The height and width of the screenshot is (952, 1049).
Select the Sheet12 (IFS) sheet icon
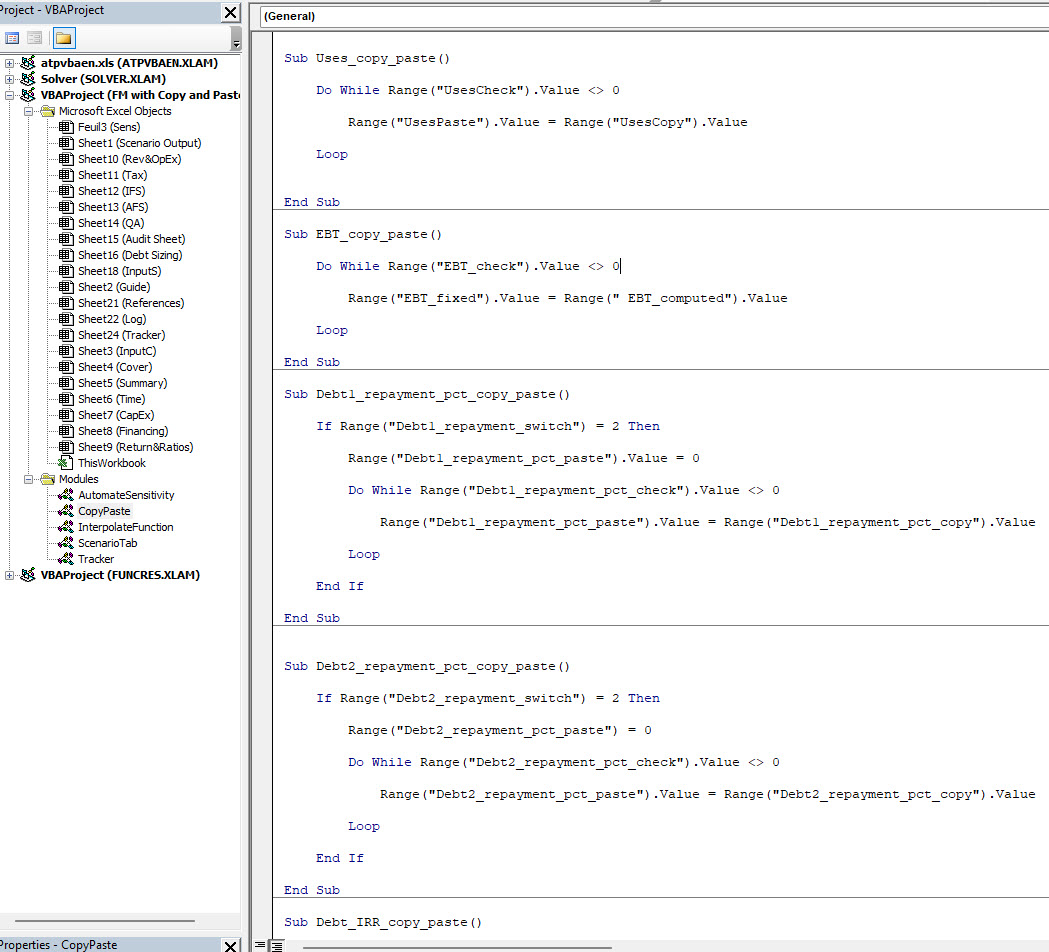(66, 191)
